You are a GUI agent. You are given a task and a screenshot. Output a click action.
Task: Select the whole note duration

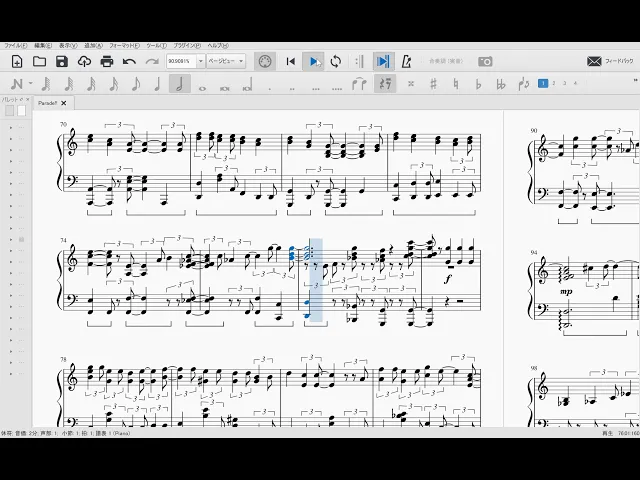[202, 87]
